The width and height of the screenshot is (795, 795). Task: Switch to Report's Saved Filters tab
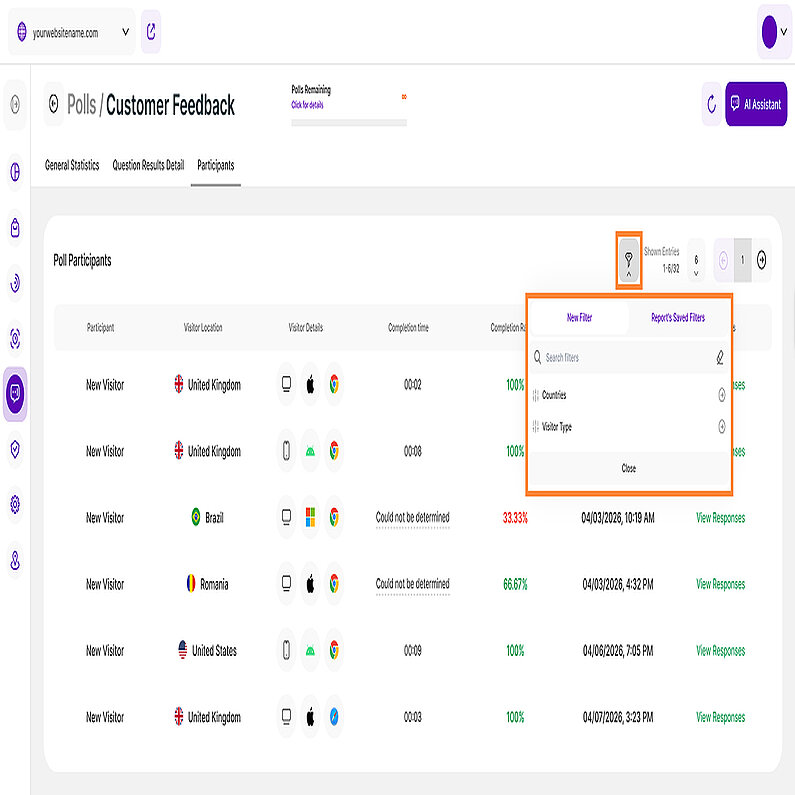(678, 318)
